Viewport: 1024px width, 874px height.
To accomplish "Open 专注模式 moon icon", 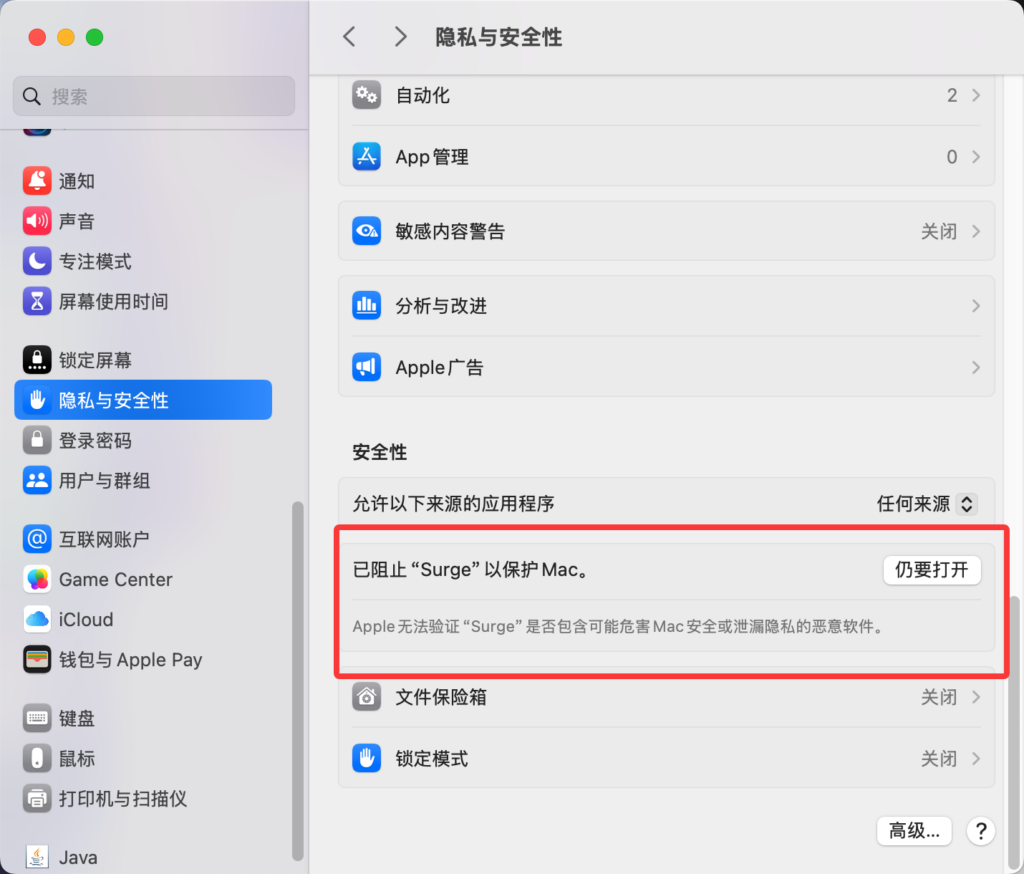I will point(37,261).
